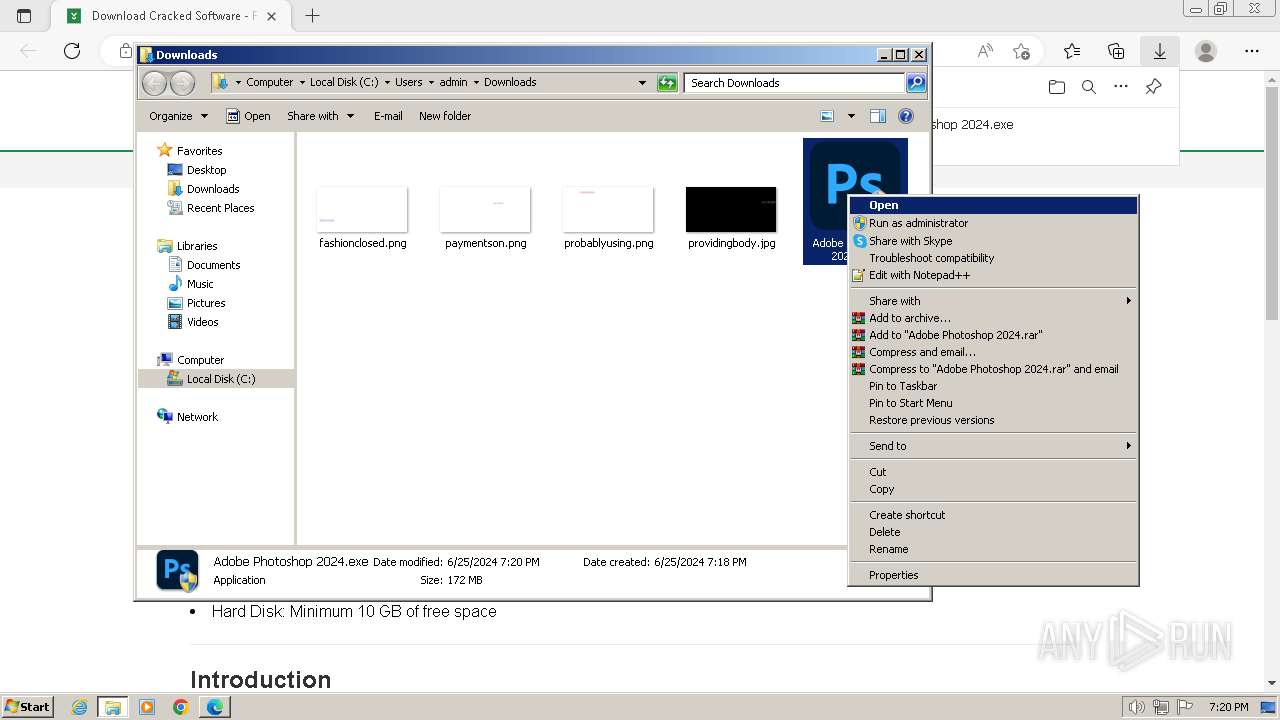Screen dimensions: 1280x720
Task: Click New folder button
Action: point(445,116)
